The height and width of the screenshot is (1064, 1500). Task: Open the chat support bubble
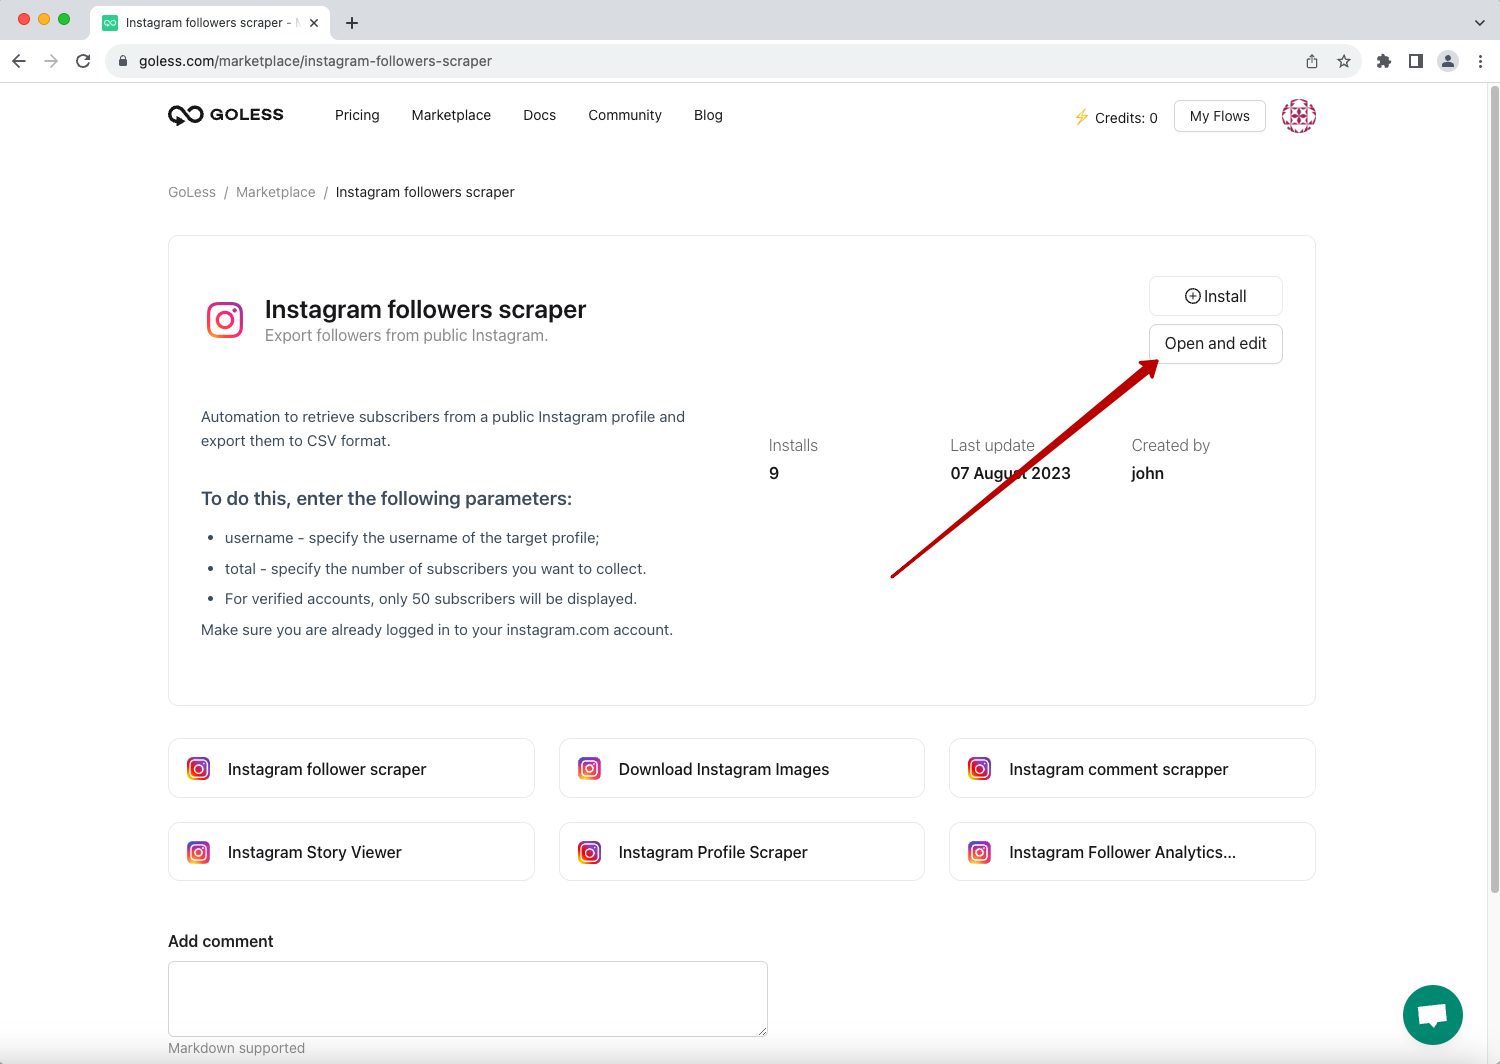pos(1432,1015)
